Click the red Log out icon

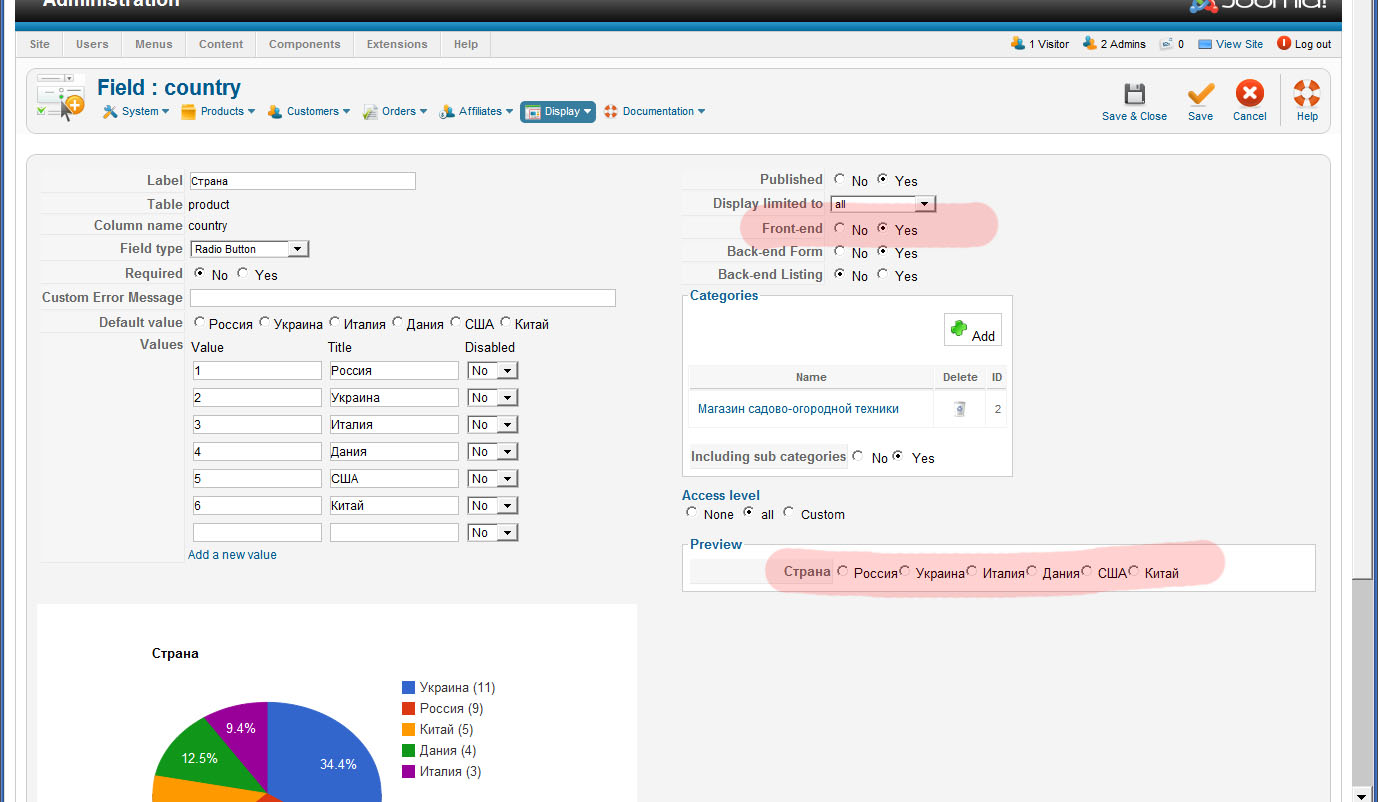click(x=1284, y=44)
